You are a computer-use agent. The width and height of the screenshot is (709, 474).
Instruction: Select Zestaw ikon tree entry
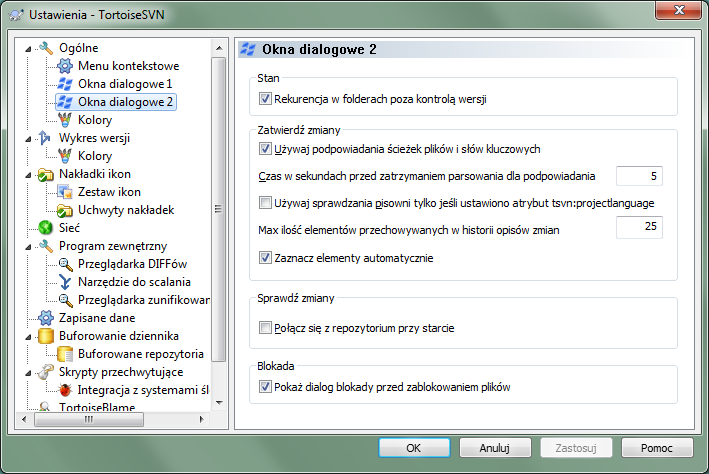109,192
